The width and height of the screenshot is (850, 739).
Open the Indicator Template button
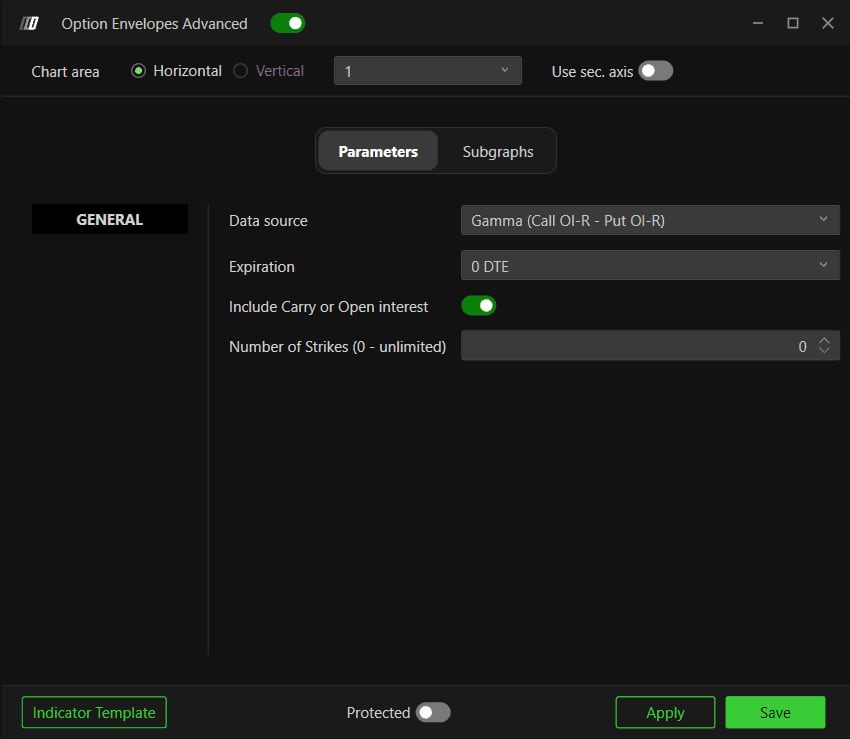click(94, 712)
